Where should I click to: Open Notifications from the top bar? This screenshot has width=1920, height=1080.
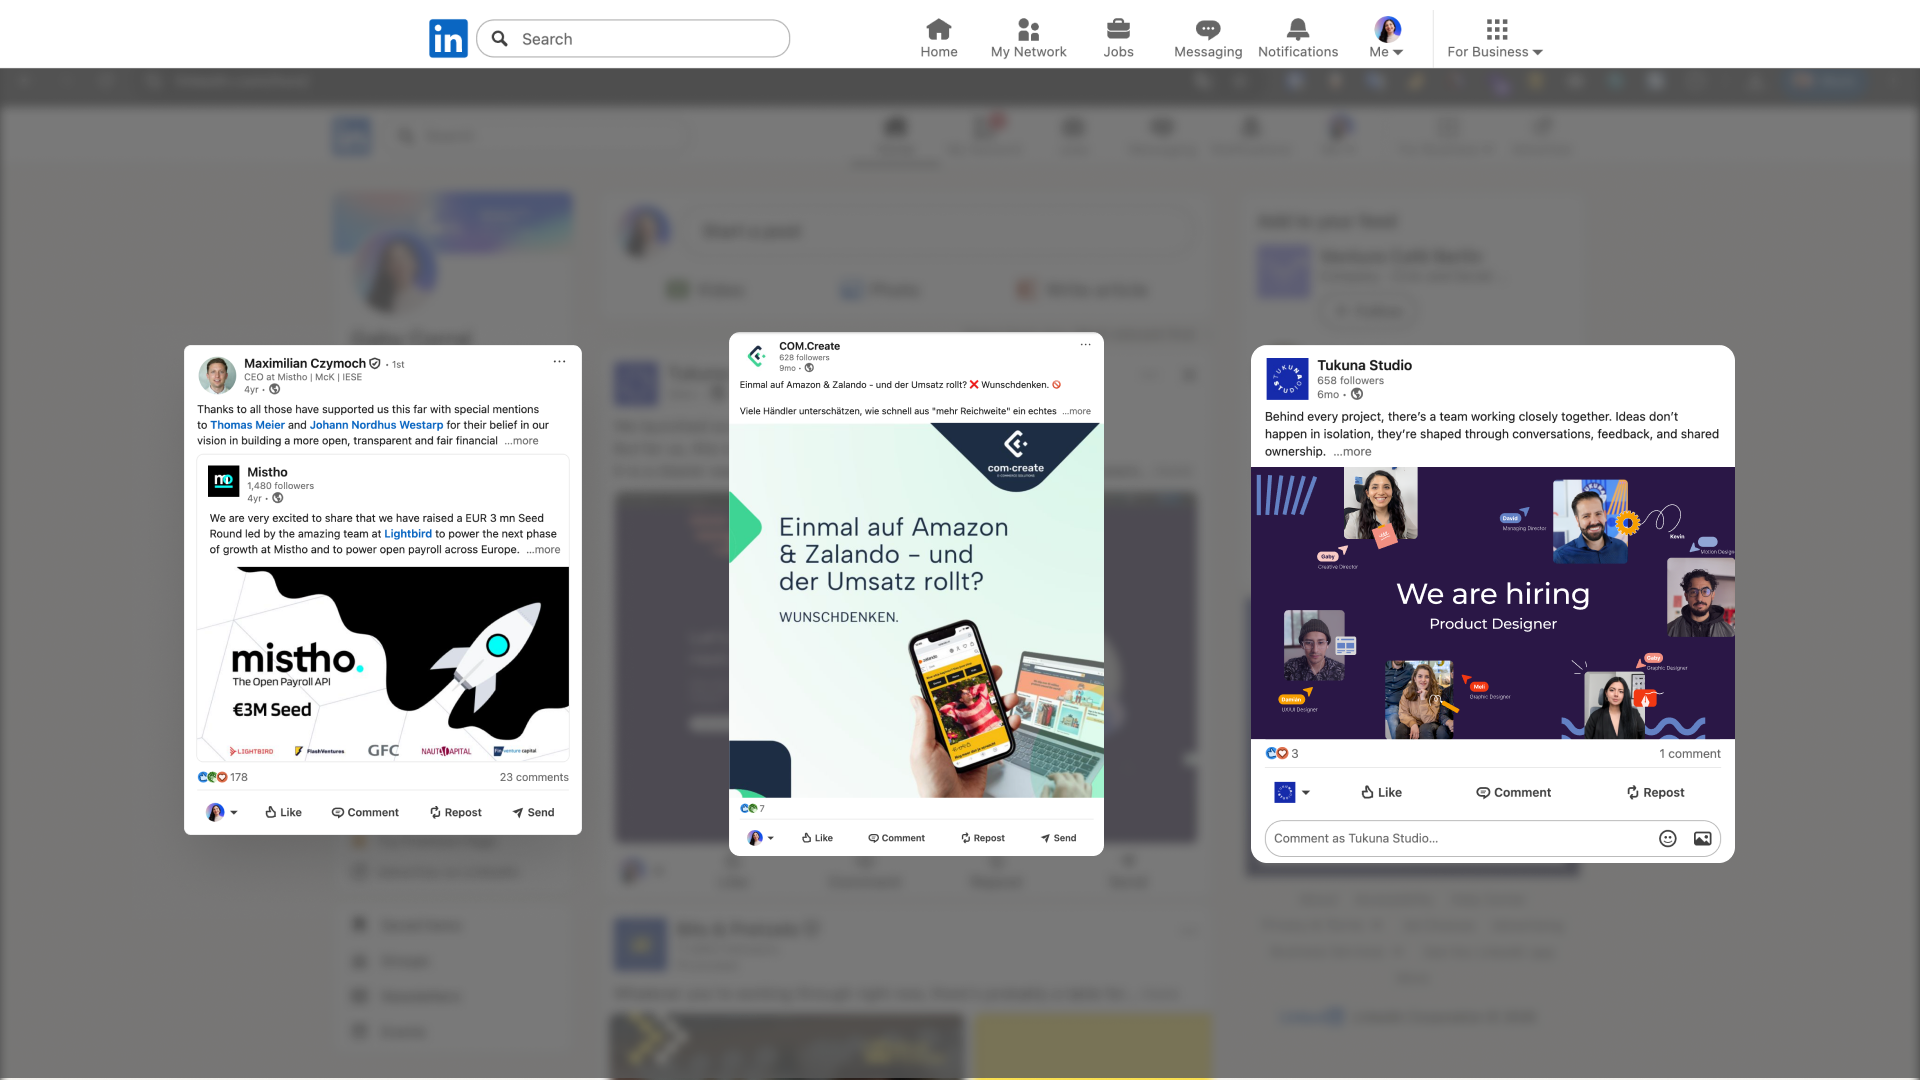1298,39
